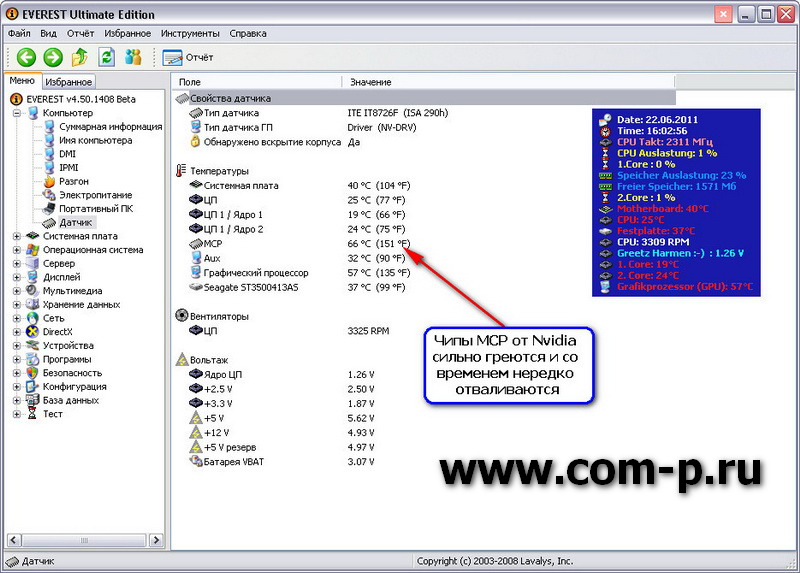Expand the Операционная система tree node
The width and height of the screenshot is (800, 573).
coord(17,250)
